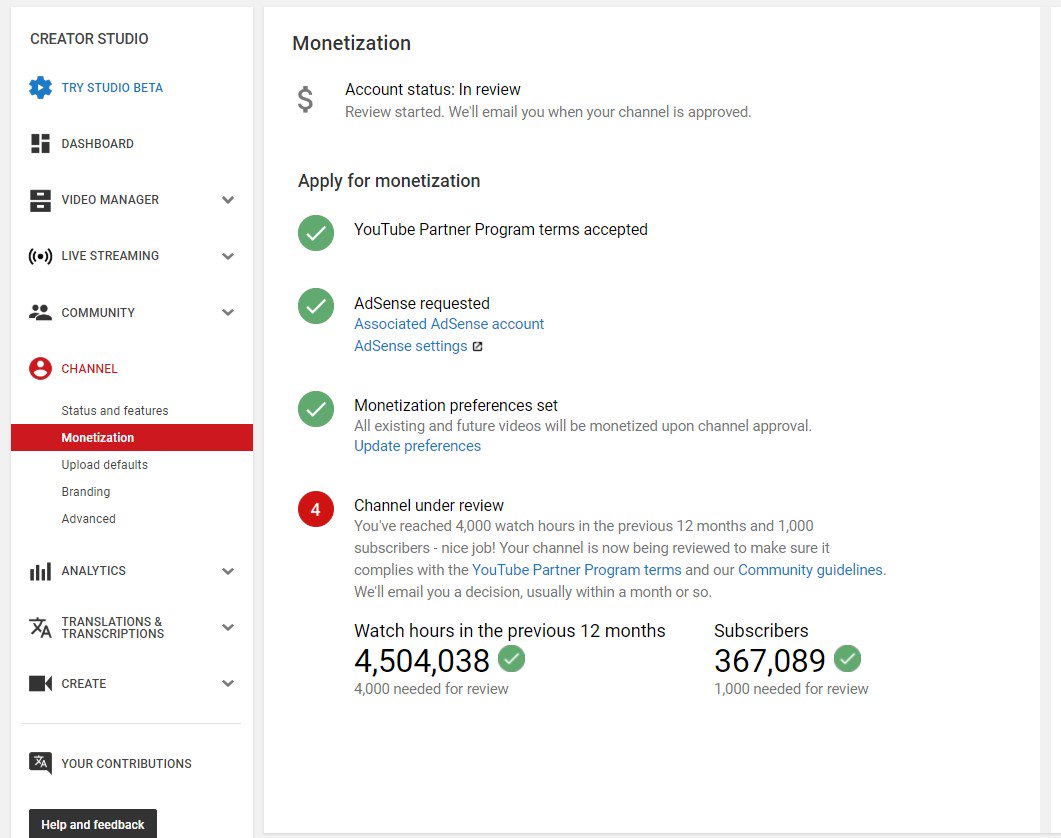Click 'Apply for monetization' heading
This screenshot has height=838, width=1061.
389,181
